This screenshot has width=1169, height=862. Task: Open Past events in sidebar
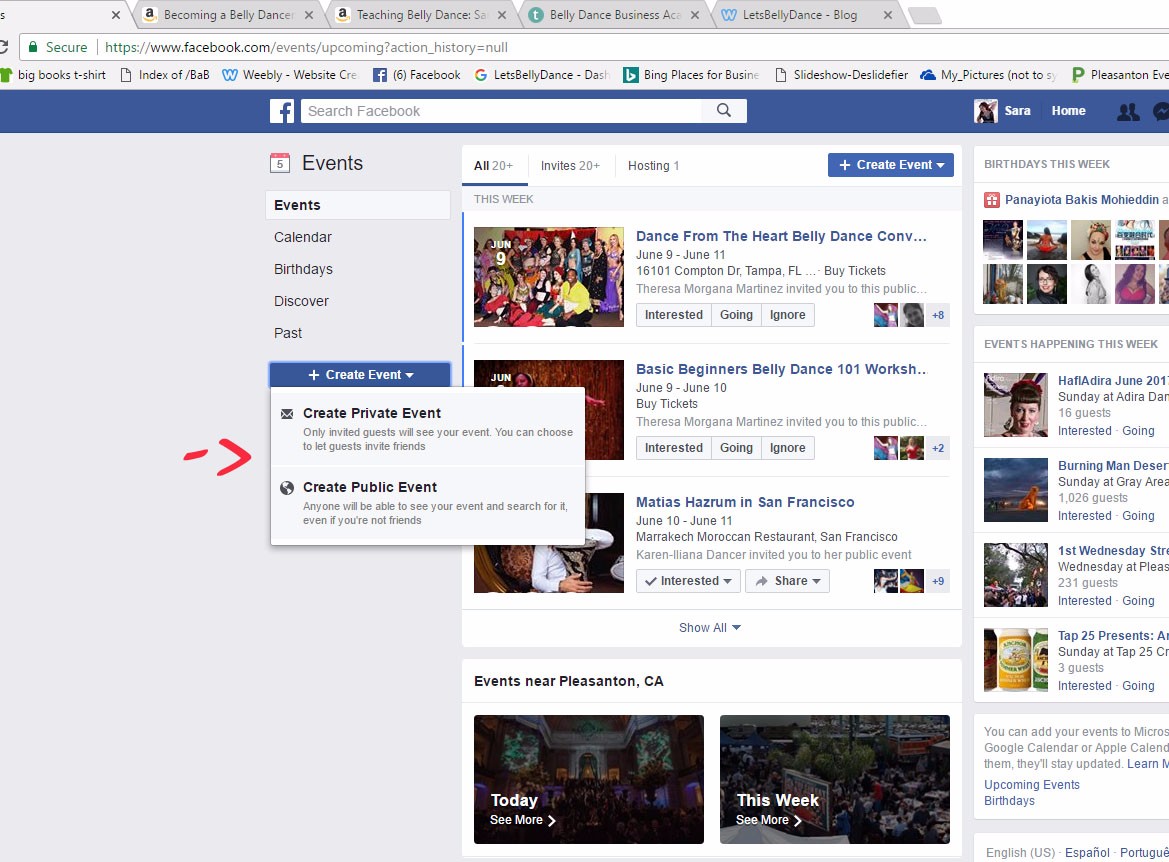click(288, 333)
